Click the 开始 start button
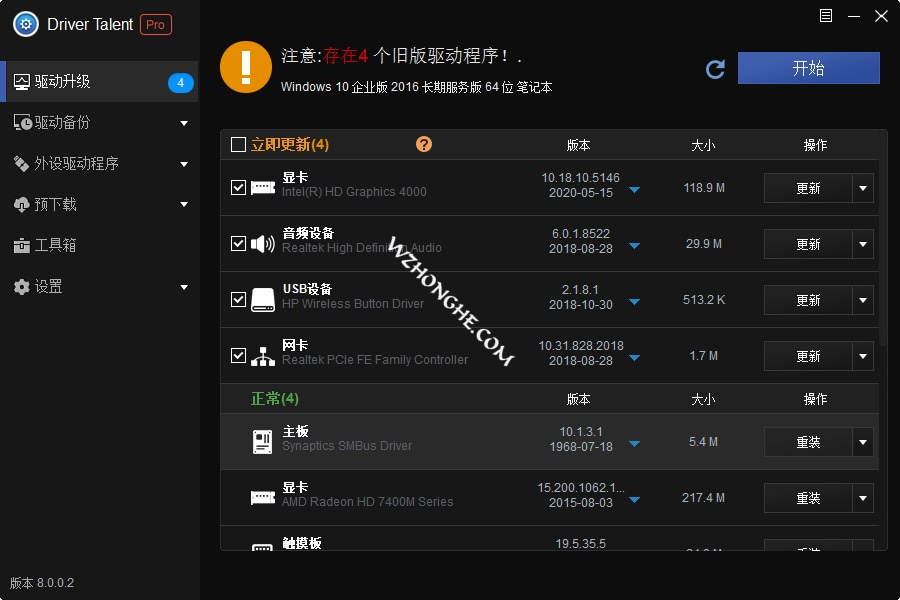 point(808,69)
